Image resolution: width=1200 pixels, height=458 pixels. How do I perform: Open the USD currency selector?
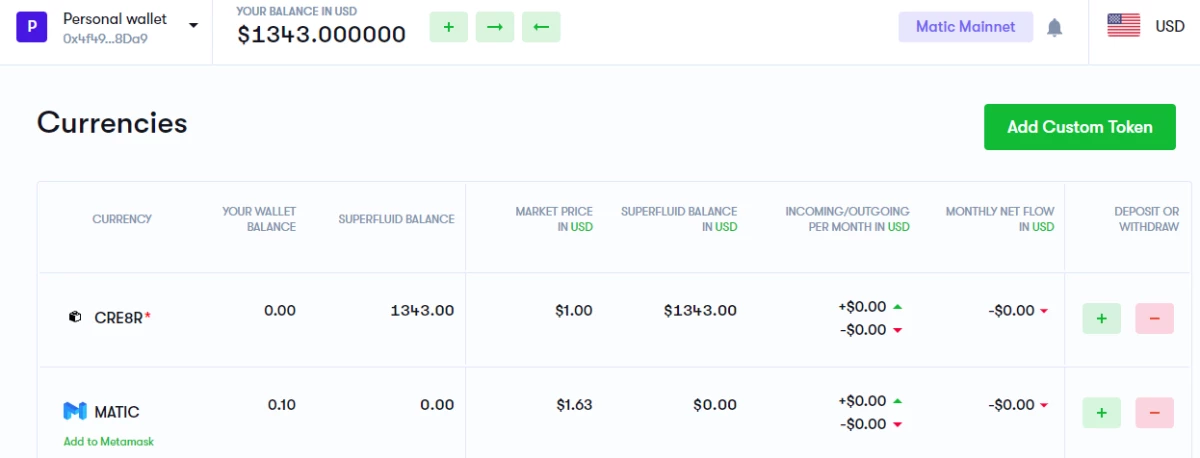[1170, 26]
